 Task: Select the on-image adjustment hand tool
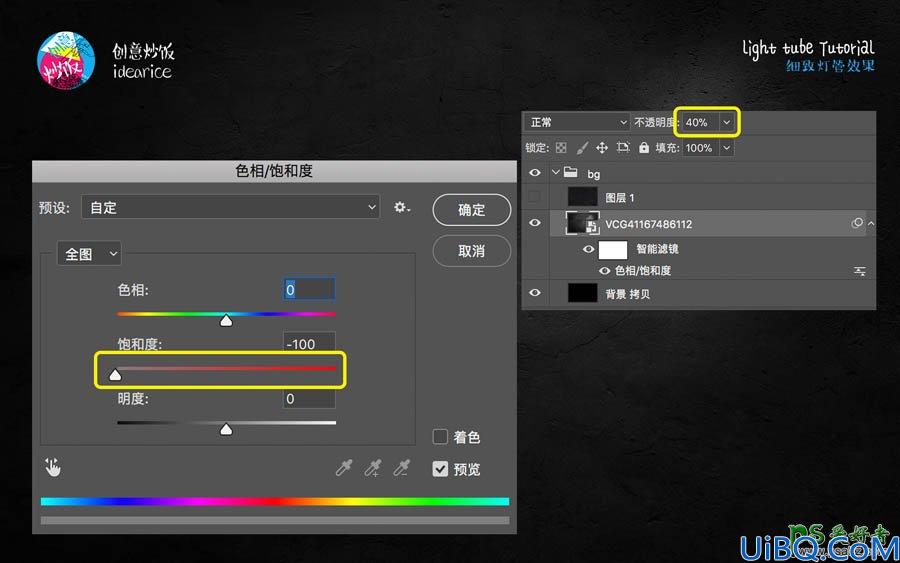pyautogui.click(x=53, y=467)
